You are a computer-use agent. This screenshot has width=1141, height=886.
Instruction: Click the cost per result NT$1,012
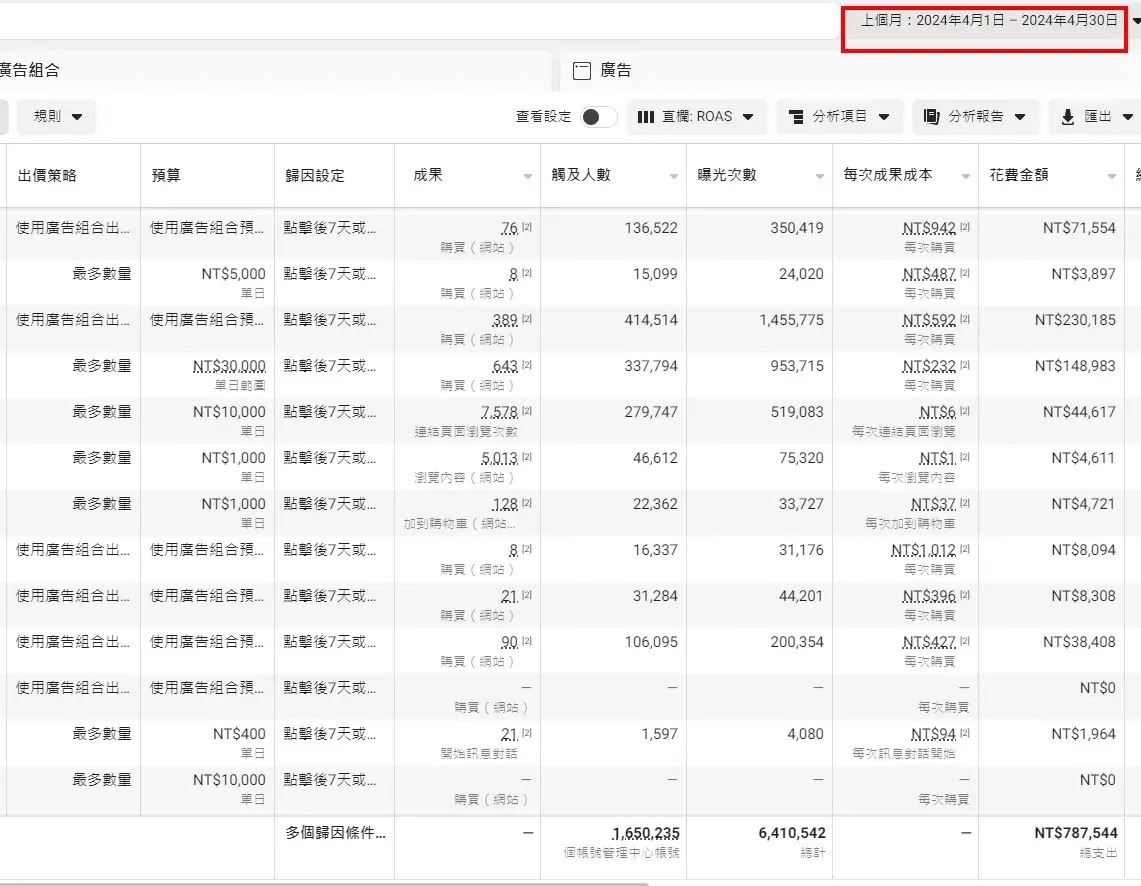[923, 550]
